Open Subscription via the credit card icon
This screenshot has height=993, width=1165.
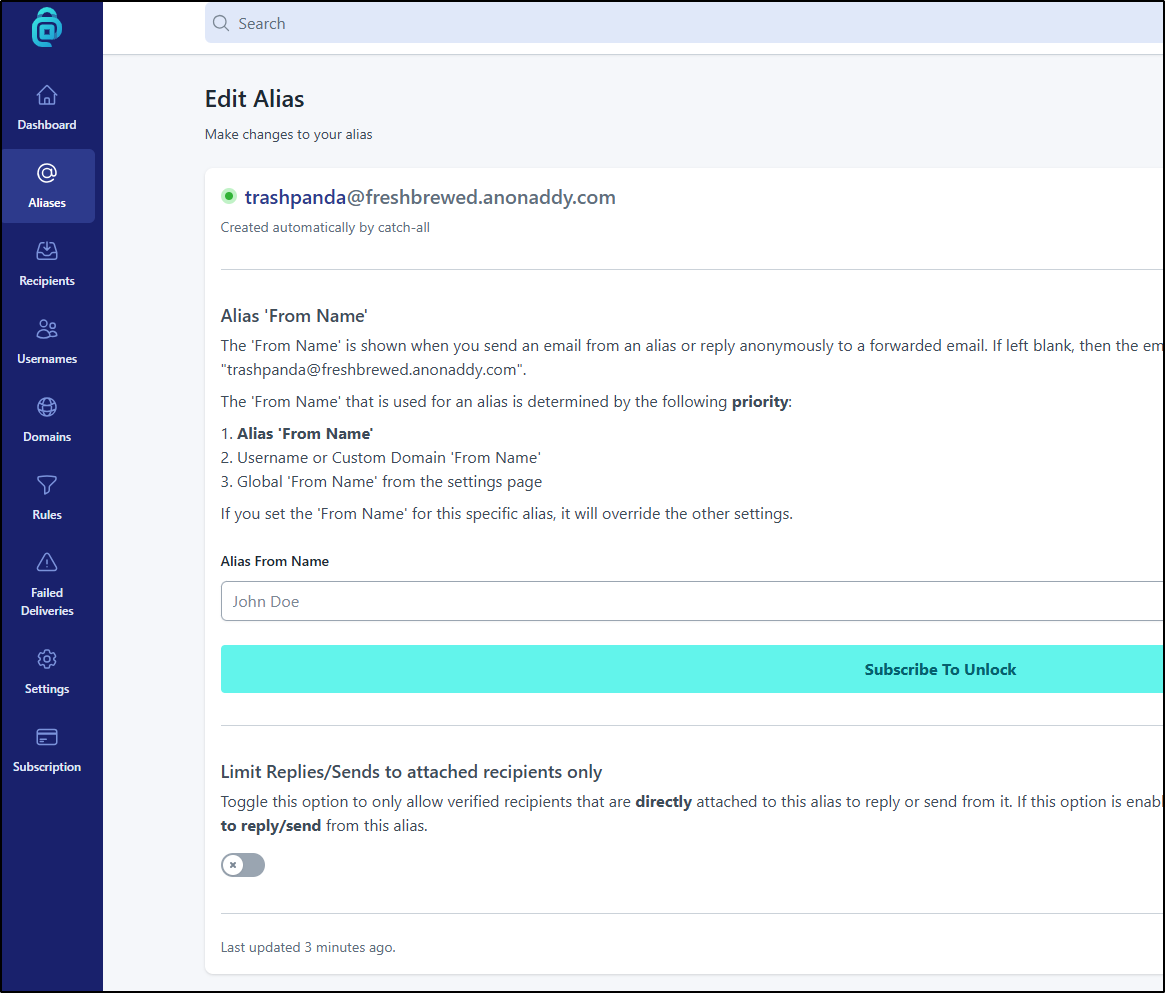pos(47,737)
